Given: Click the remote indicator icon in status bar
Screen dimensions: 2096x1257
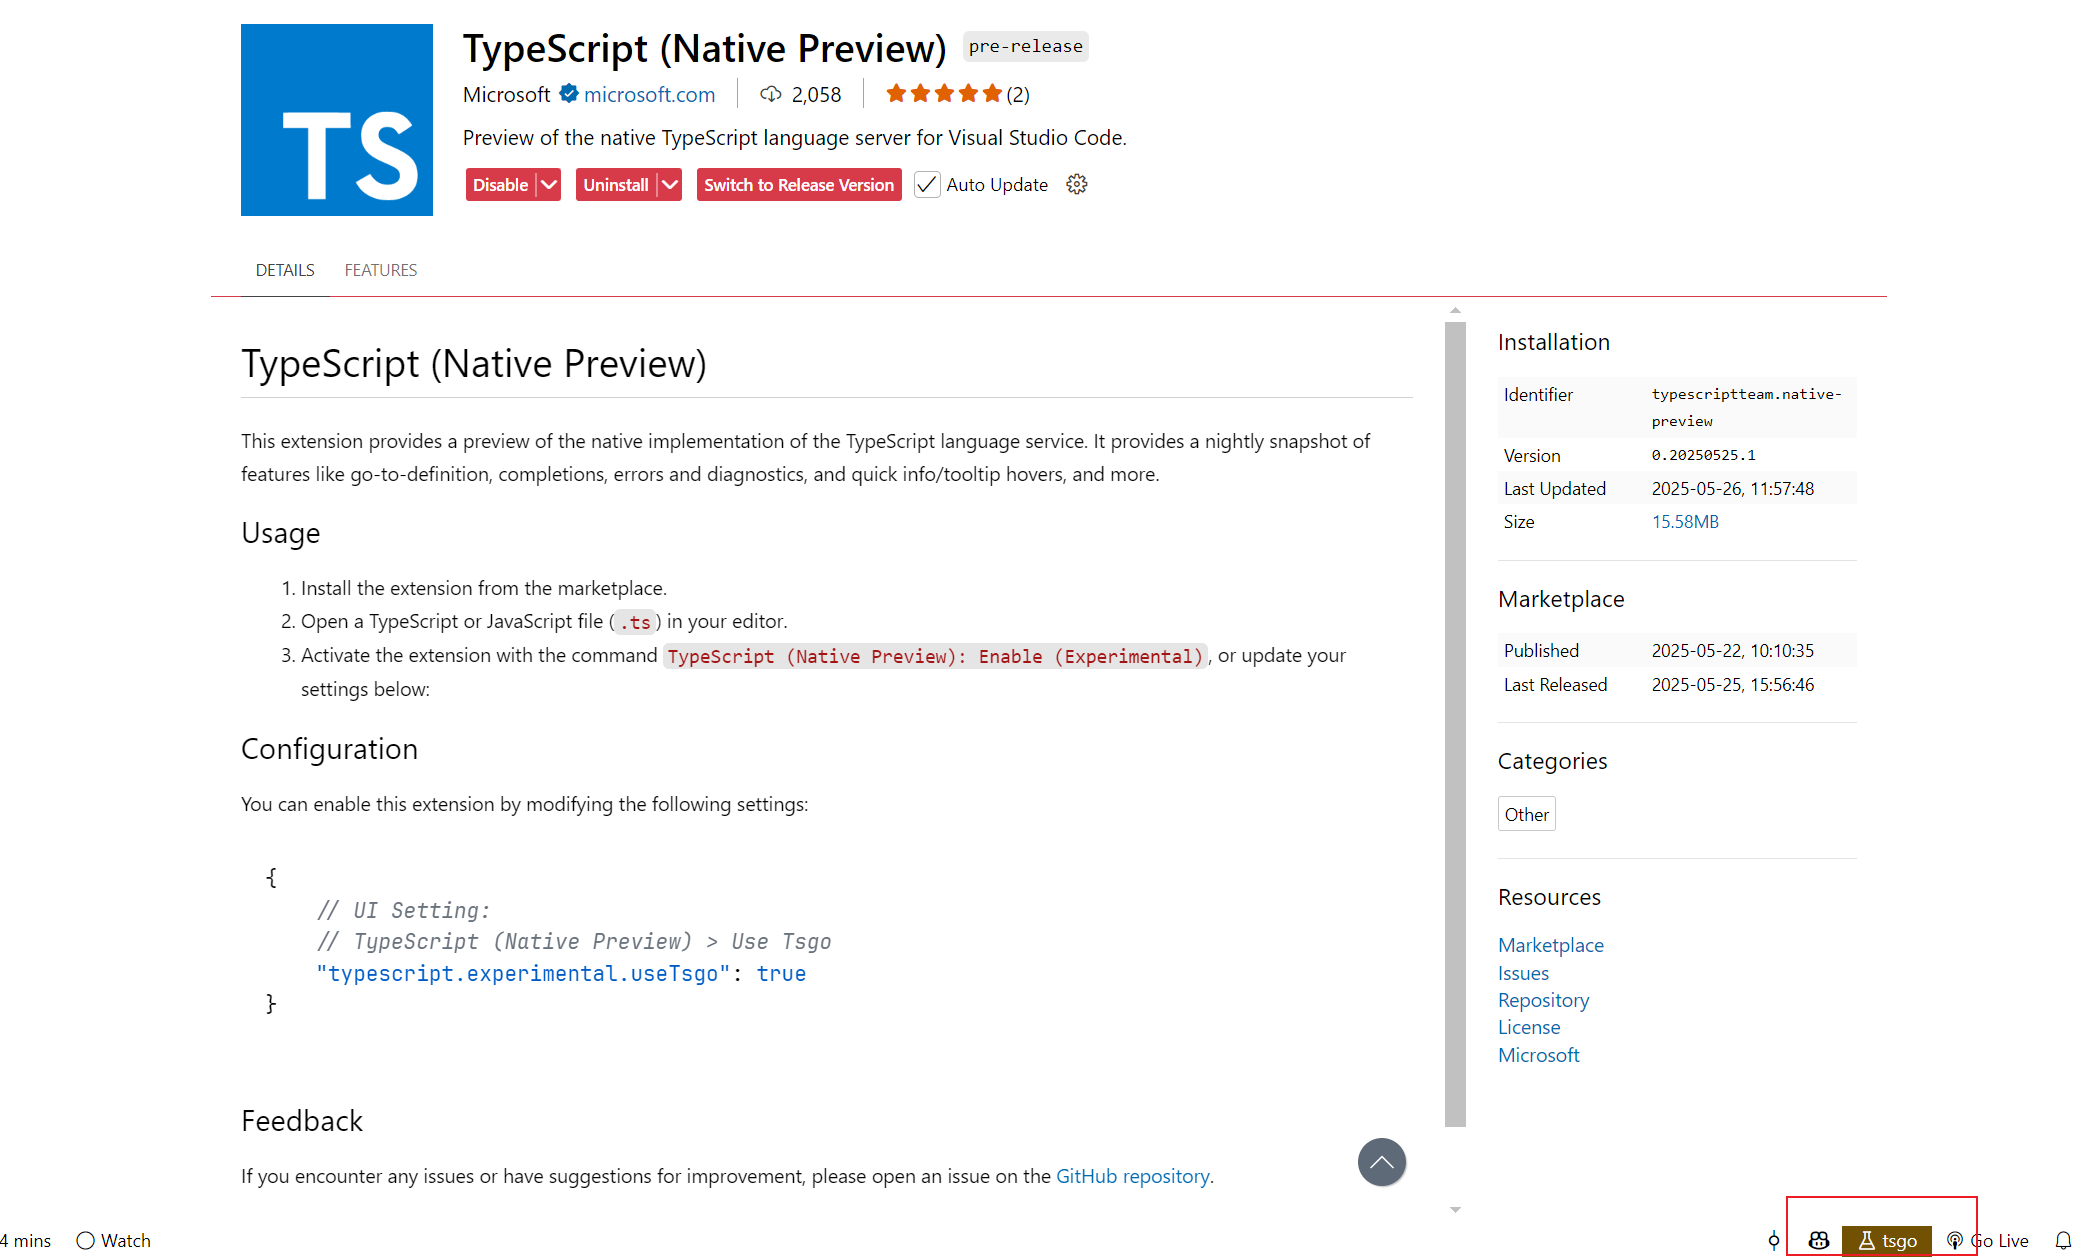Looking at the screenshot, I should (1772, 1240).
